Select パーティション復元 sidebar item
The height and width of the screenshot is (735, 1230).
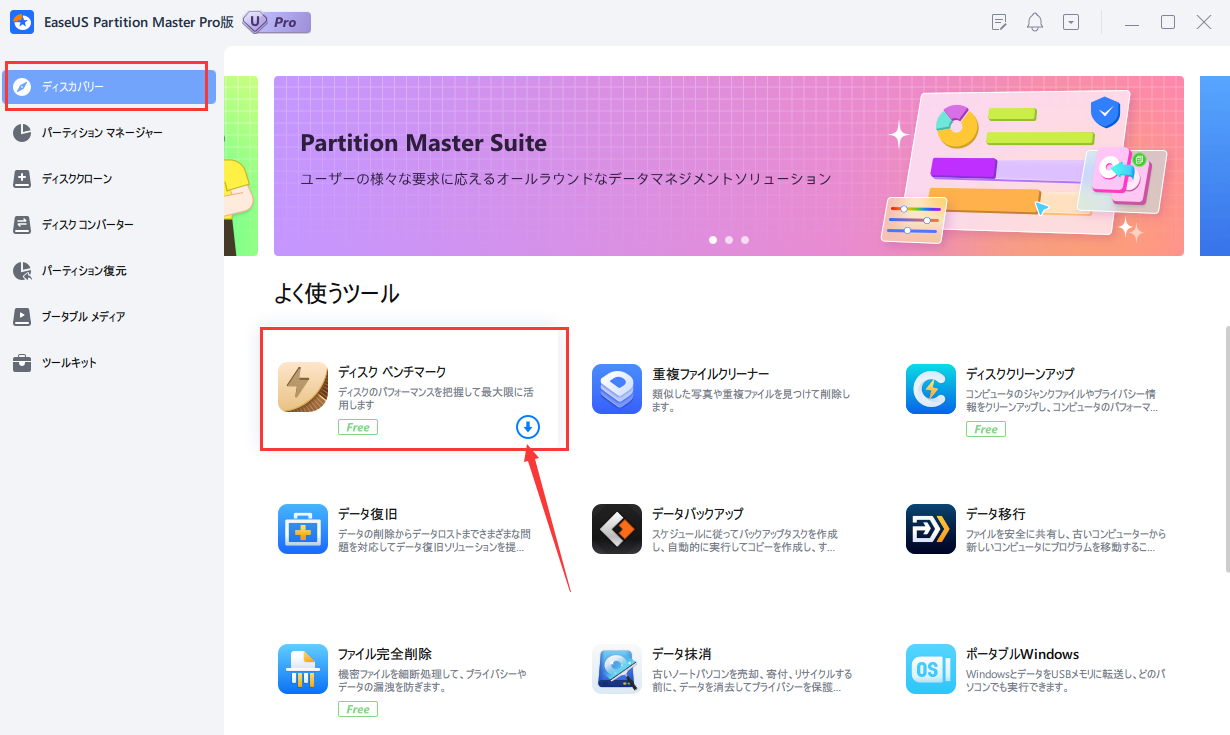(83, 271)
